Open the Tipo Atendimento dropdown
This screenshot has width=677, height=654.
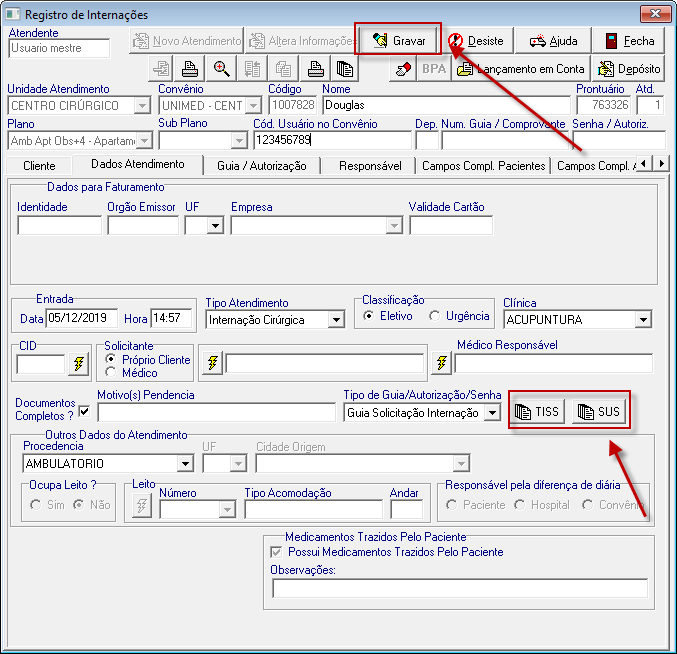[x=336, y=320]
